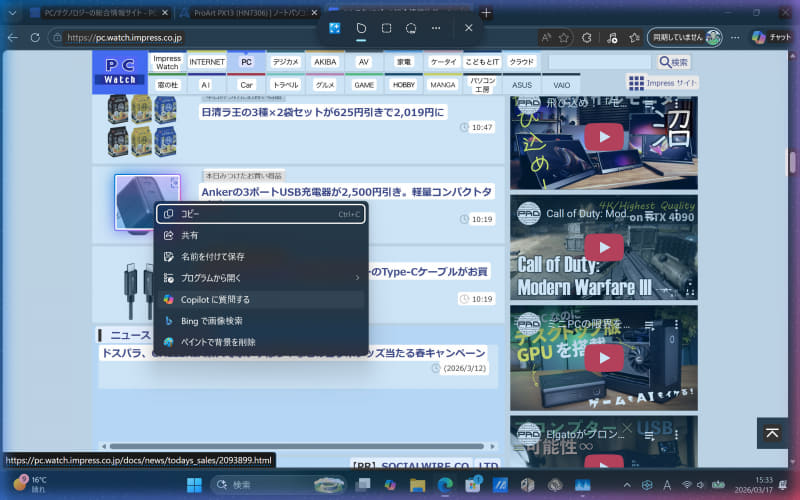Viewport: 800px width, 500px height.
Task: Close the snipping overlay toolbar with X
Action: click(468, 29)
